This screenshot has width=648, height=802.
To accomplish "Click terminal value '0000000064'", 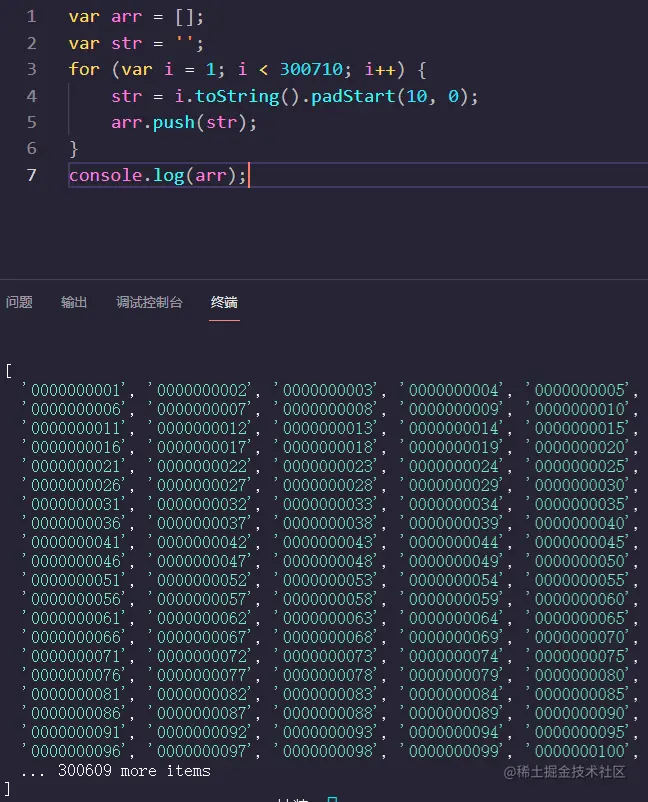I will pos(453,618).
